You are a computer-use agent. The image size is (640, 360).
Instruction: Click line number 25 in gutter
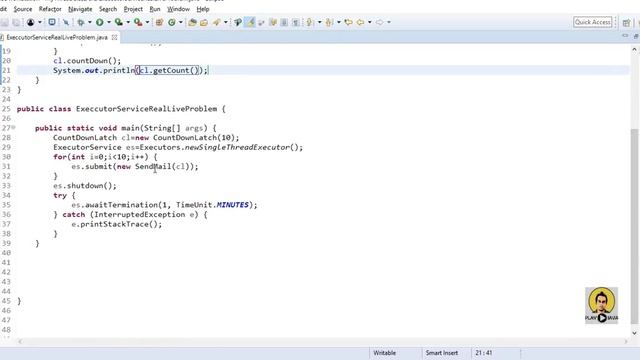pyautogui.click(x=6, y=109)
